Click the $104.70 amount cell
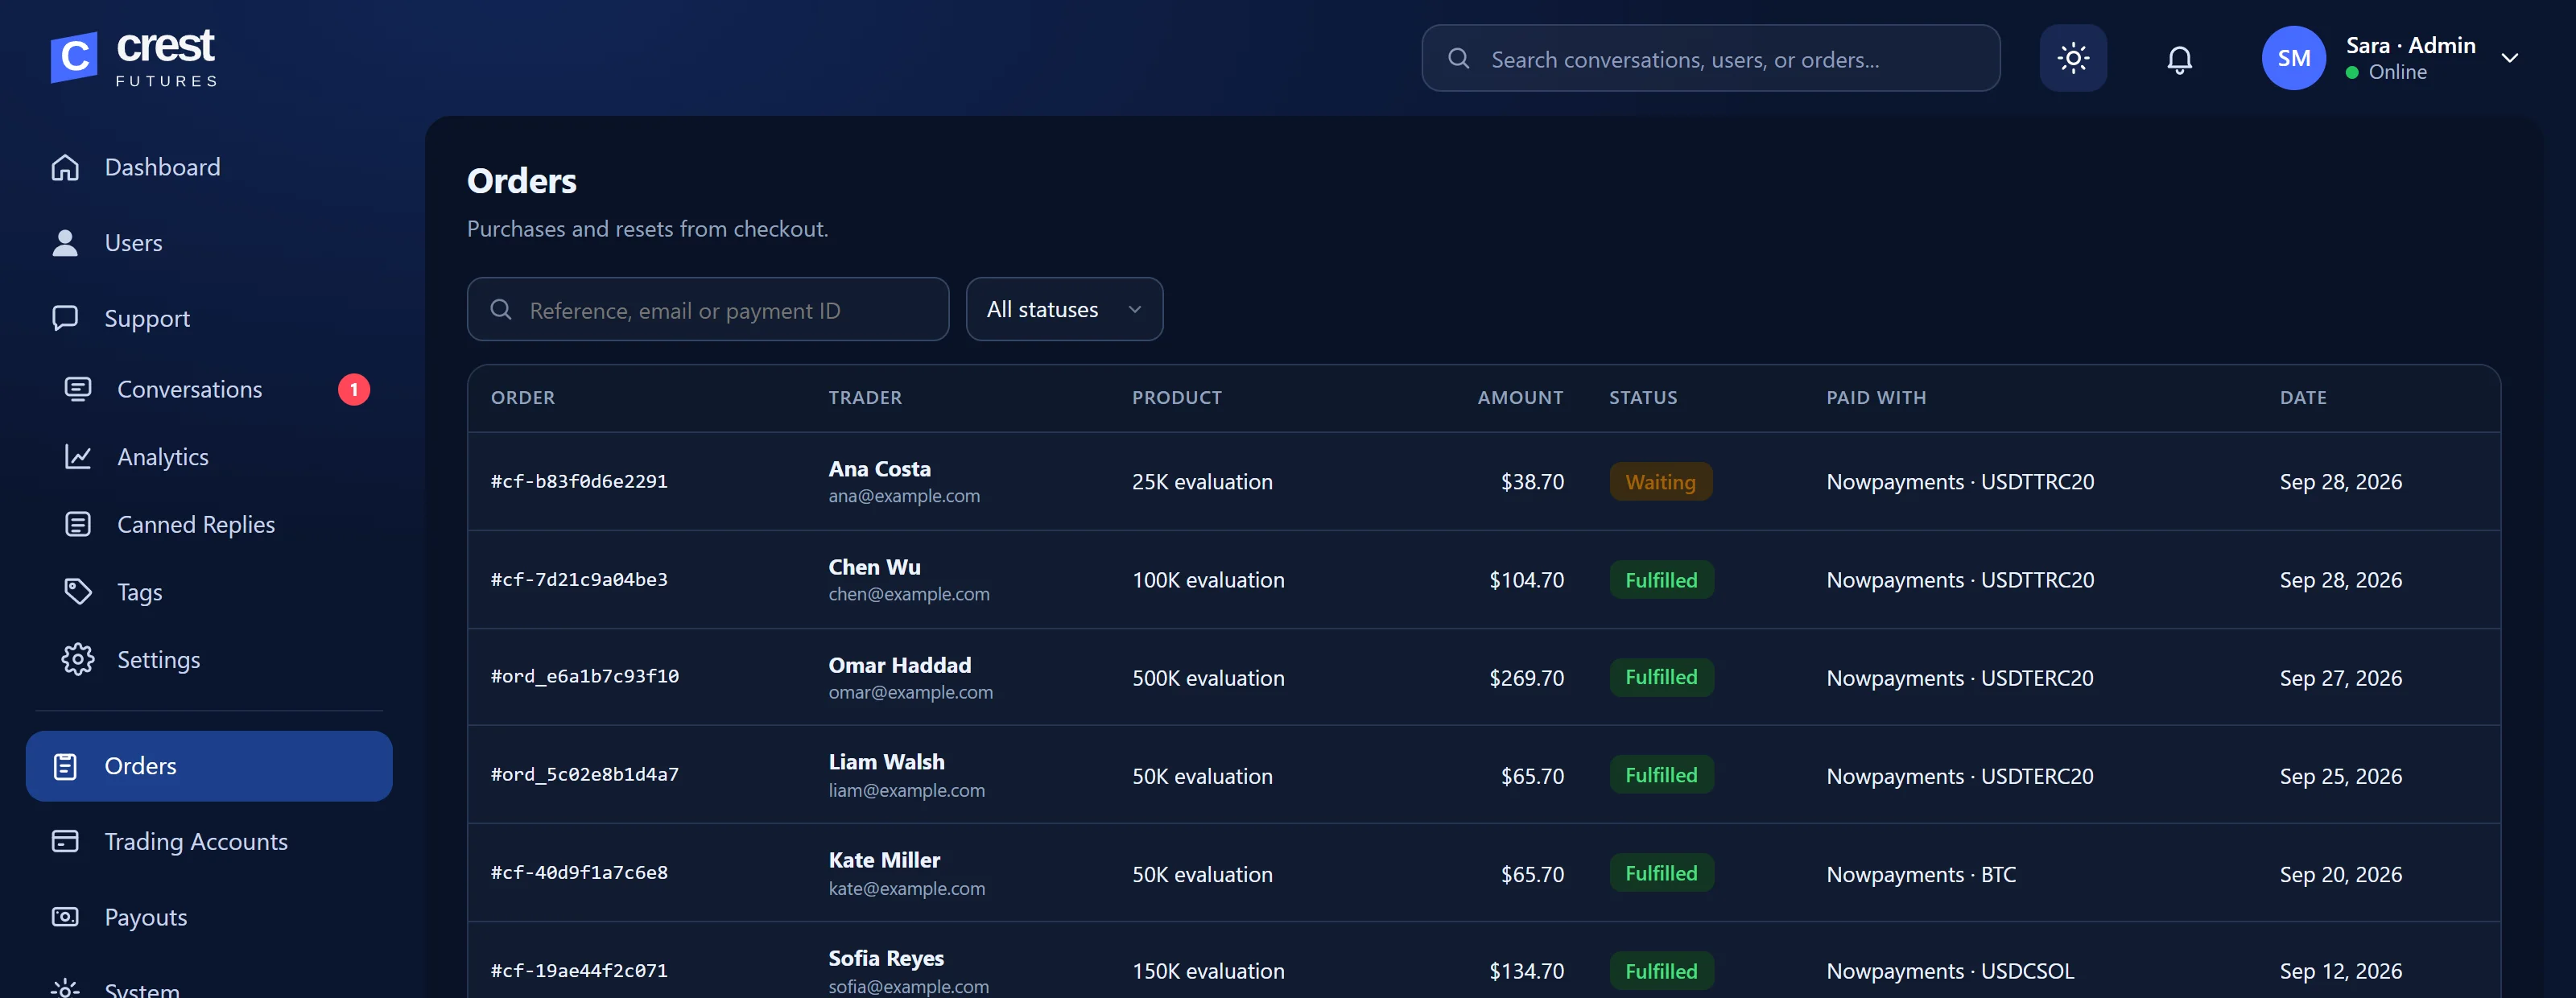The height and width of the screenshot is (998, 2576). click(1526, 580)
